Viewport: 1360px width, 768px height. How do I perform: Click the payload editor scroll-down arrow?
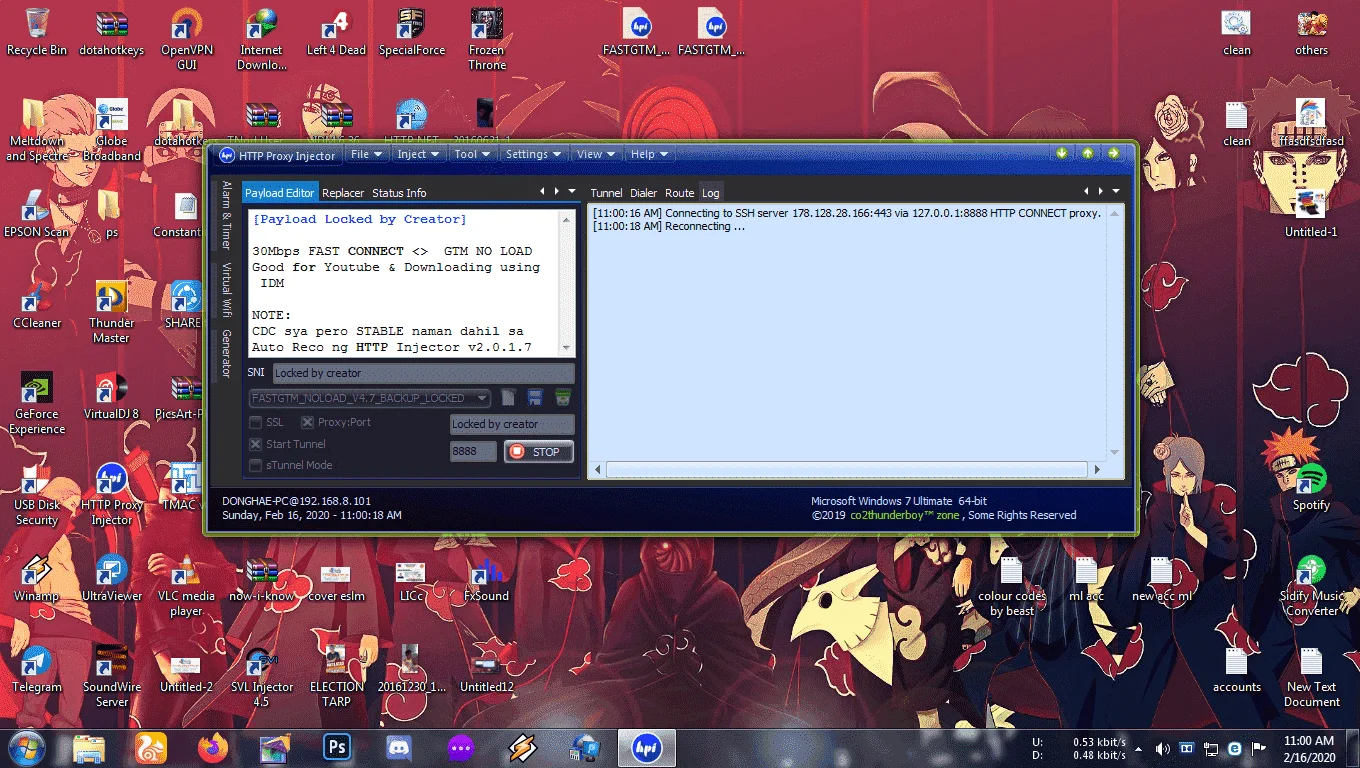point(568,348)
